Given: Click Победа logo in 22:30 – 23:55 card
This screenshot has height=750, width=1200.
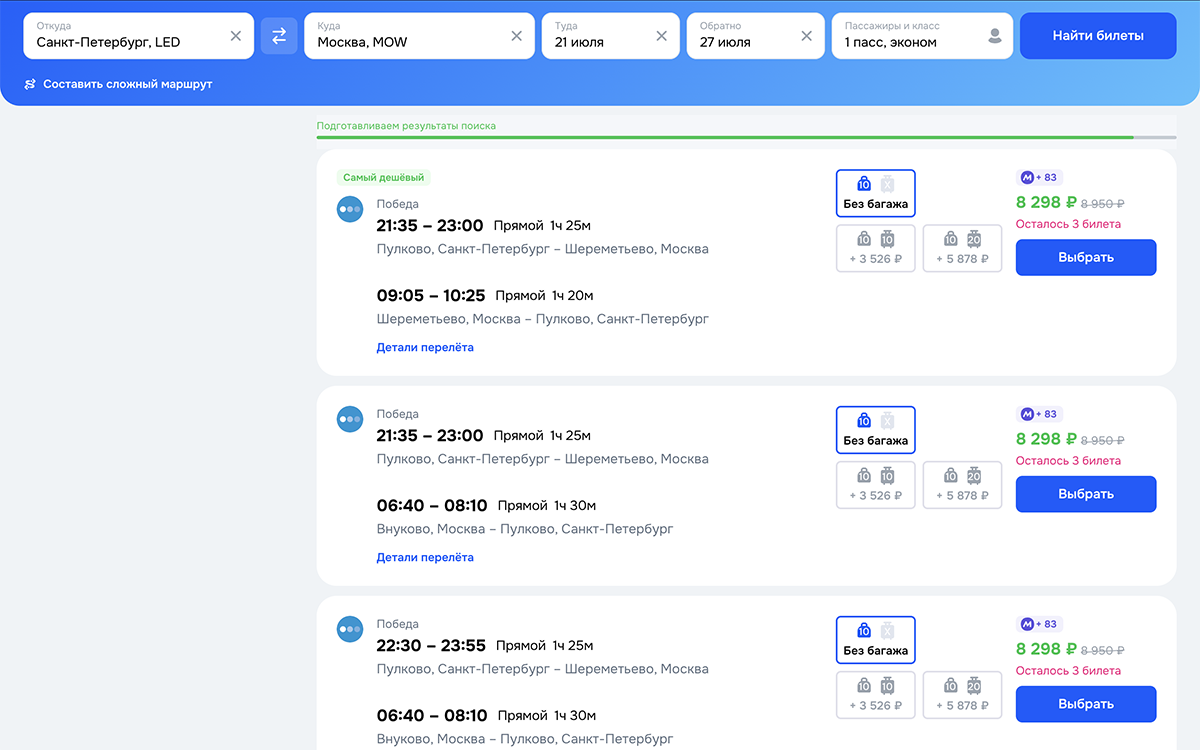Looking at the screenshot, I should [350, 630].
